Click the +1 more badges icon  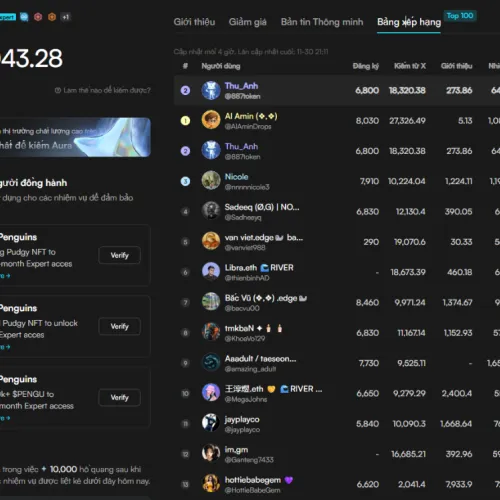[x=66, y=17]
